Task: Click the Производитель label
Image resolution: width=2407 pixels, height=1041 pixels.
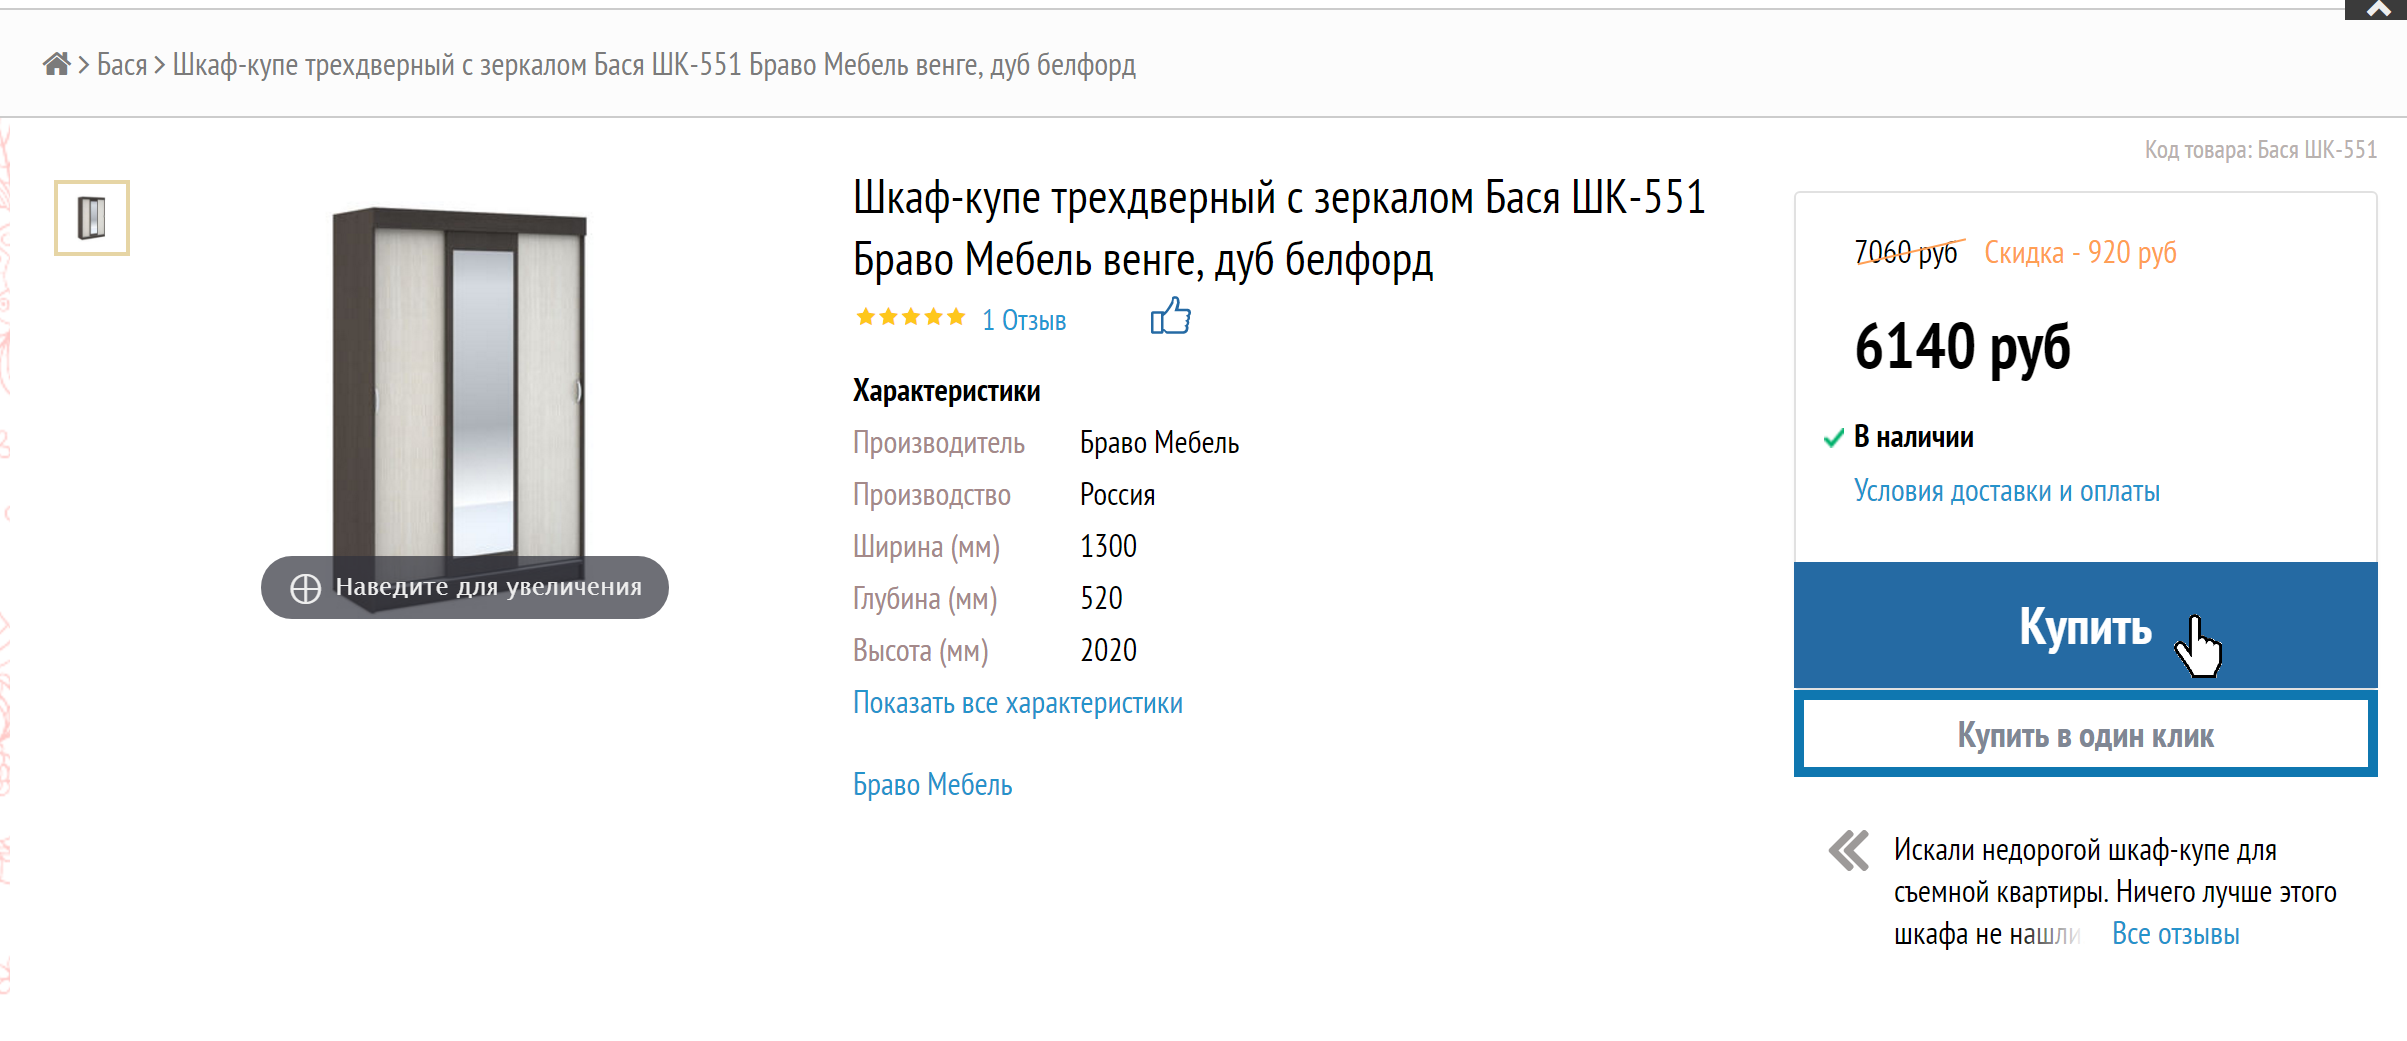Action: [x=938, y=443]
